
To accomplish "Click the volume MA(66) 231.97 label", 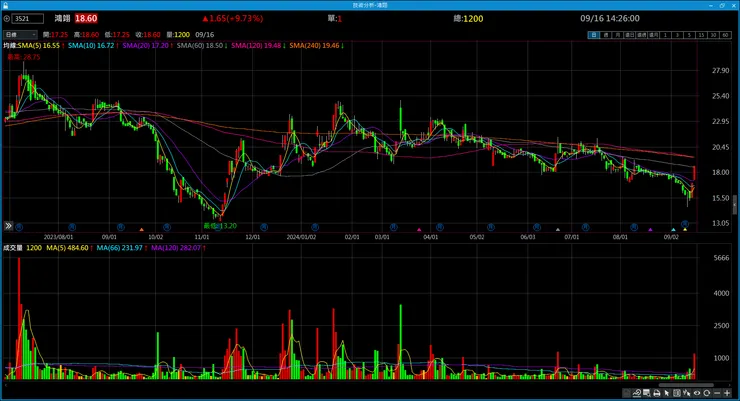I will pos(119,248).
